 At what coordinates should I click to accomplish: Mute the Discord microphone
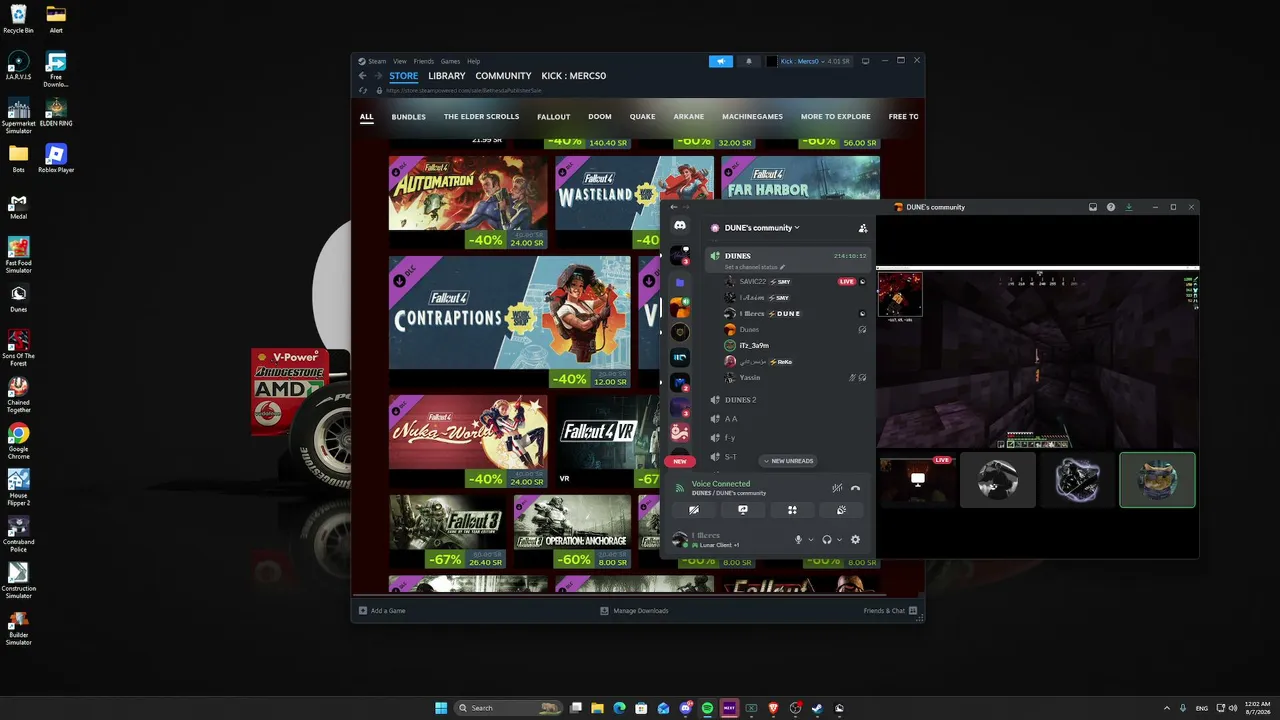(798, 540)
